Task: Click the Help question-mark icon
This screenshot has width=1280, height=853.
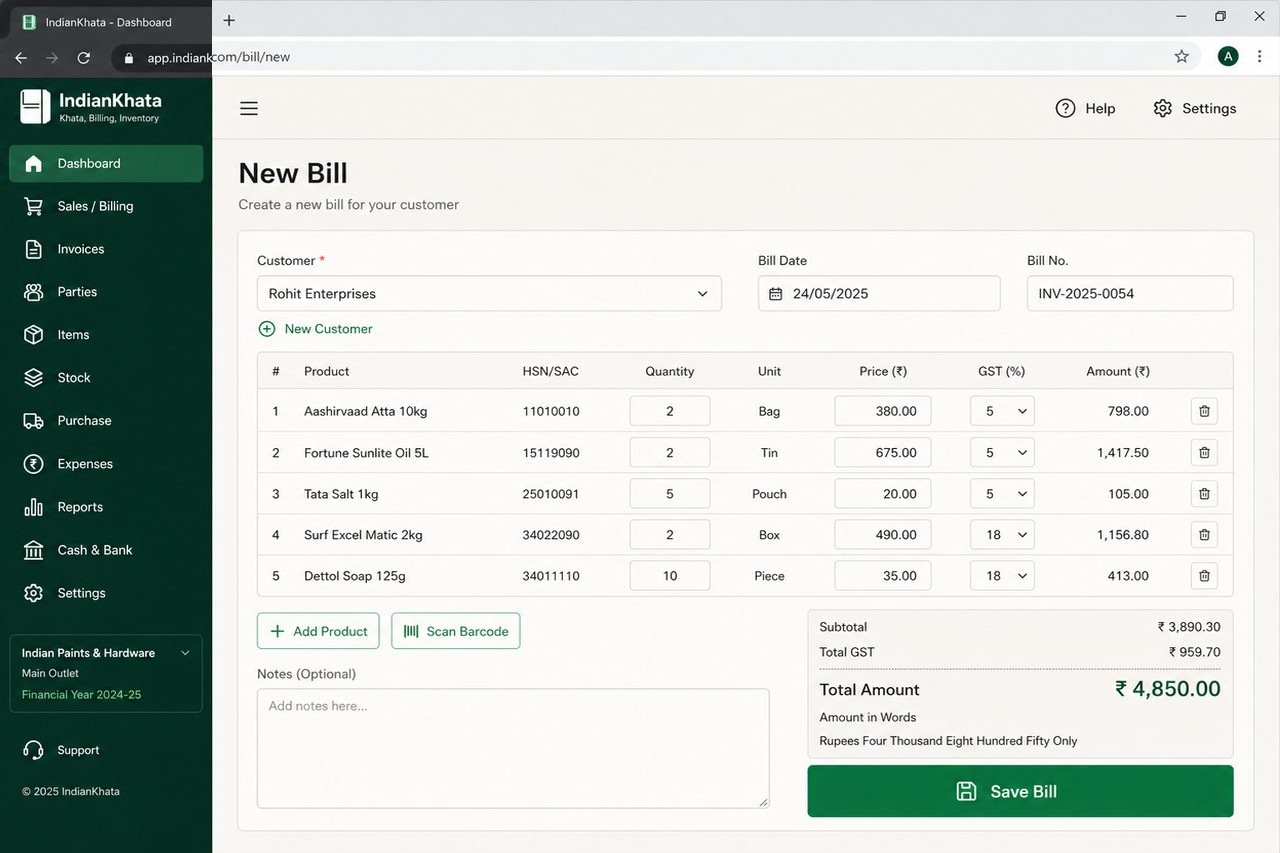Action: pos(1065,108)
